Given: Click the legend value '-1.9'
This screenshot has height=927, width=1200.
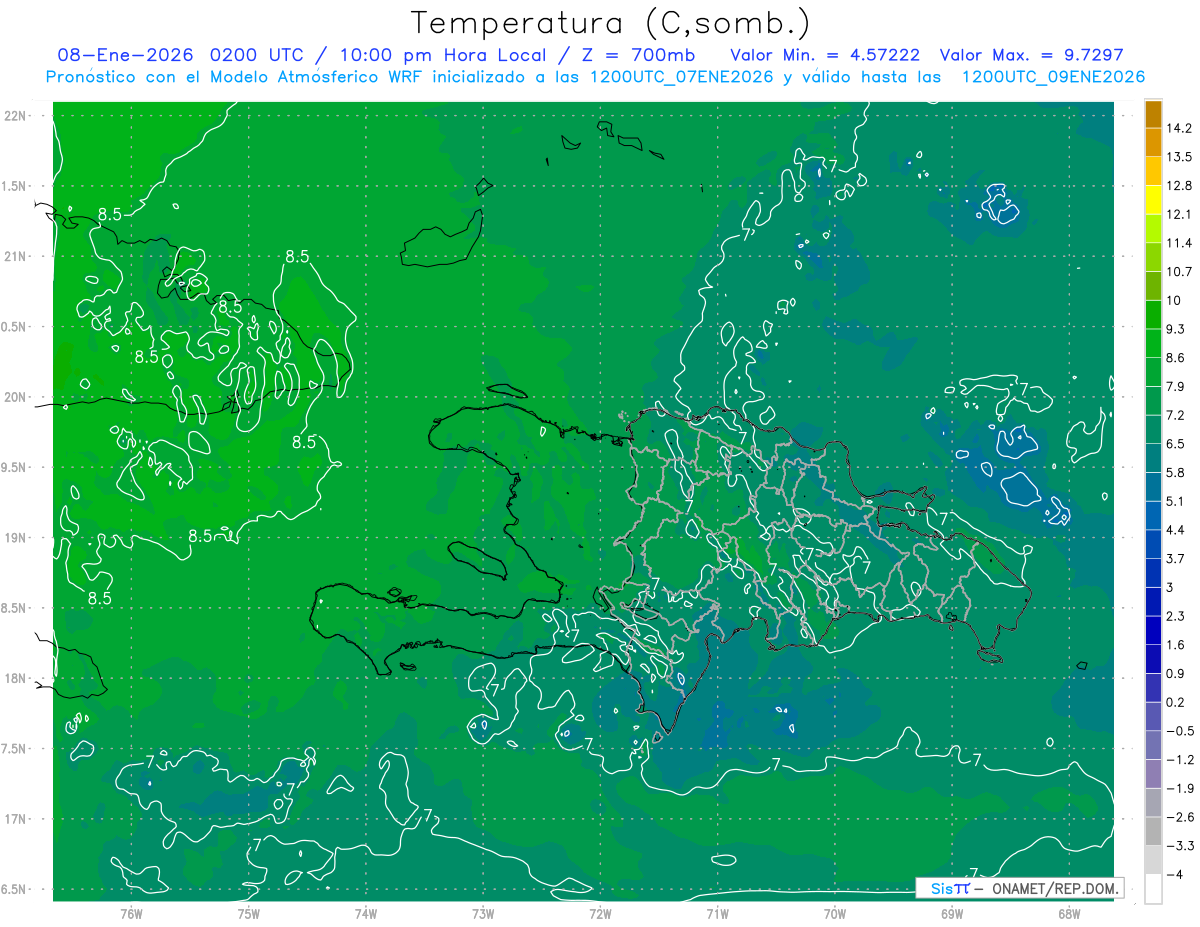Looking at the screenshot, I should click(x=1179, y=789).
